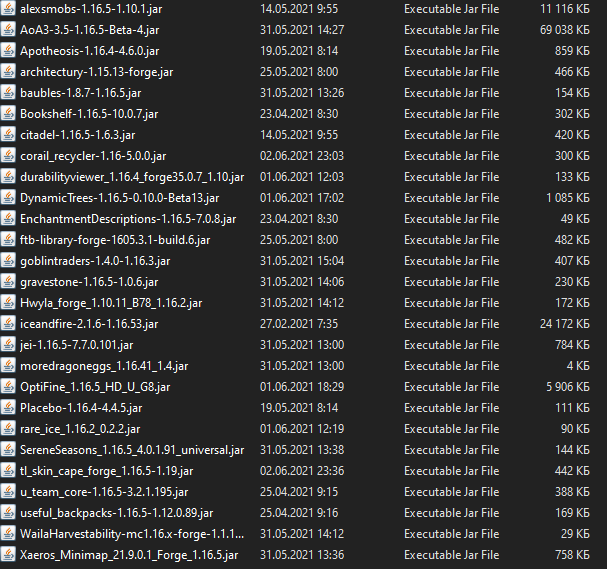607x569 pixels.
Task: Click the jar icon beside durabilityviewer_1.16.4_forge35.0.7_1.10.jar
Action: (x=8, y=177)
